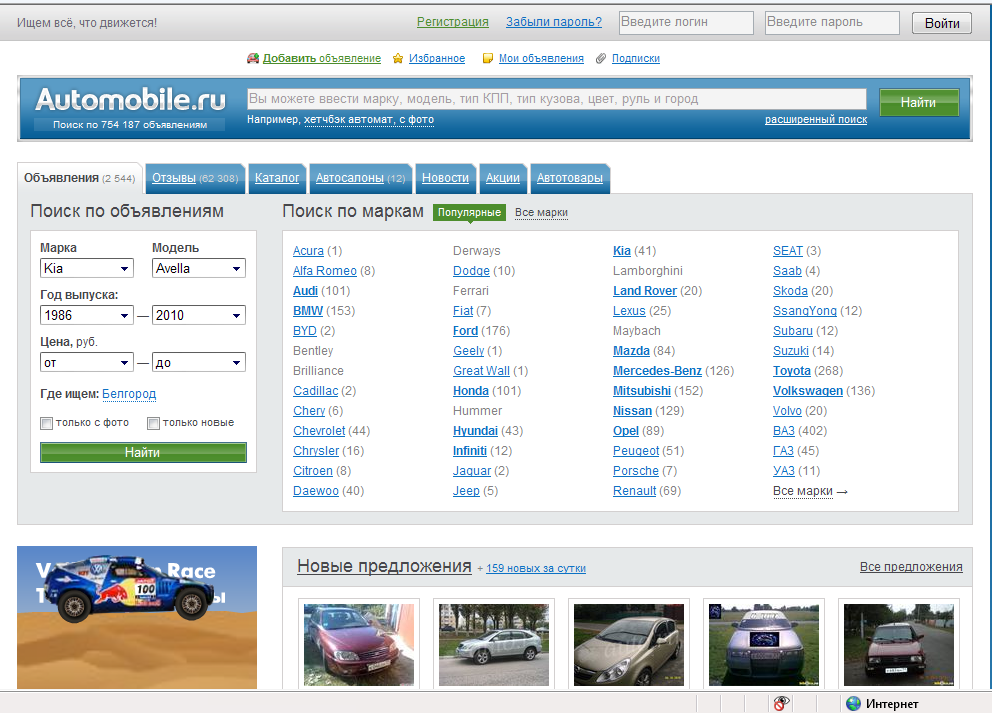This screenshot has width=992, height=713.
Task: Open the Volkswagen brand link
Action: 807,391
